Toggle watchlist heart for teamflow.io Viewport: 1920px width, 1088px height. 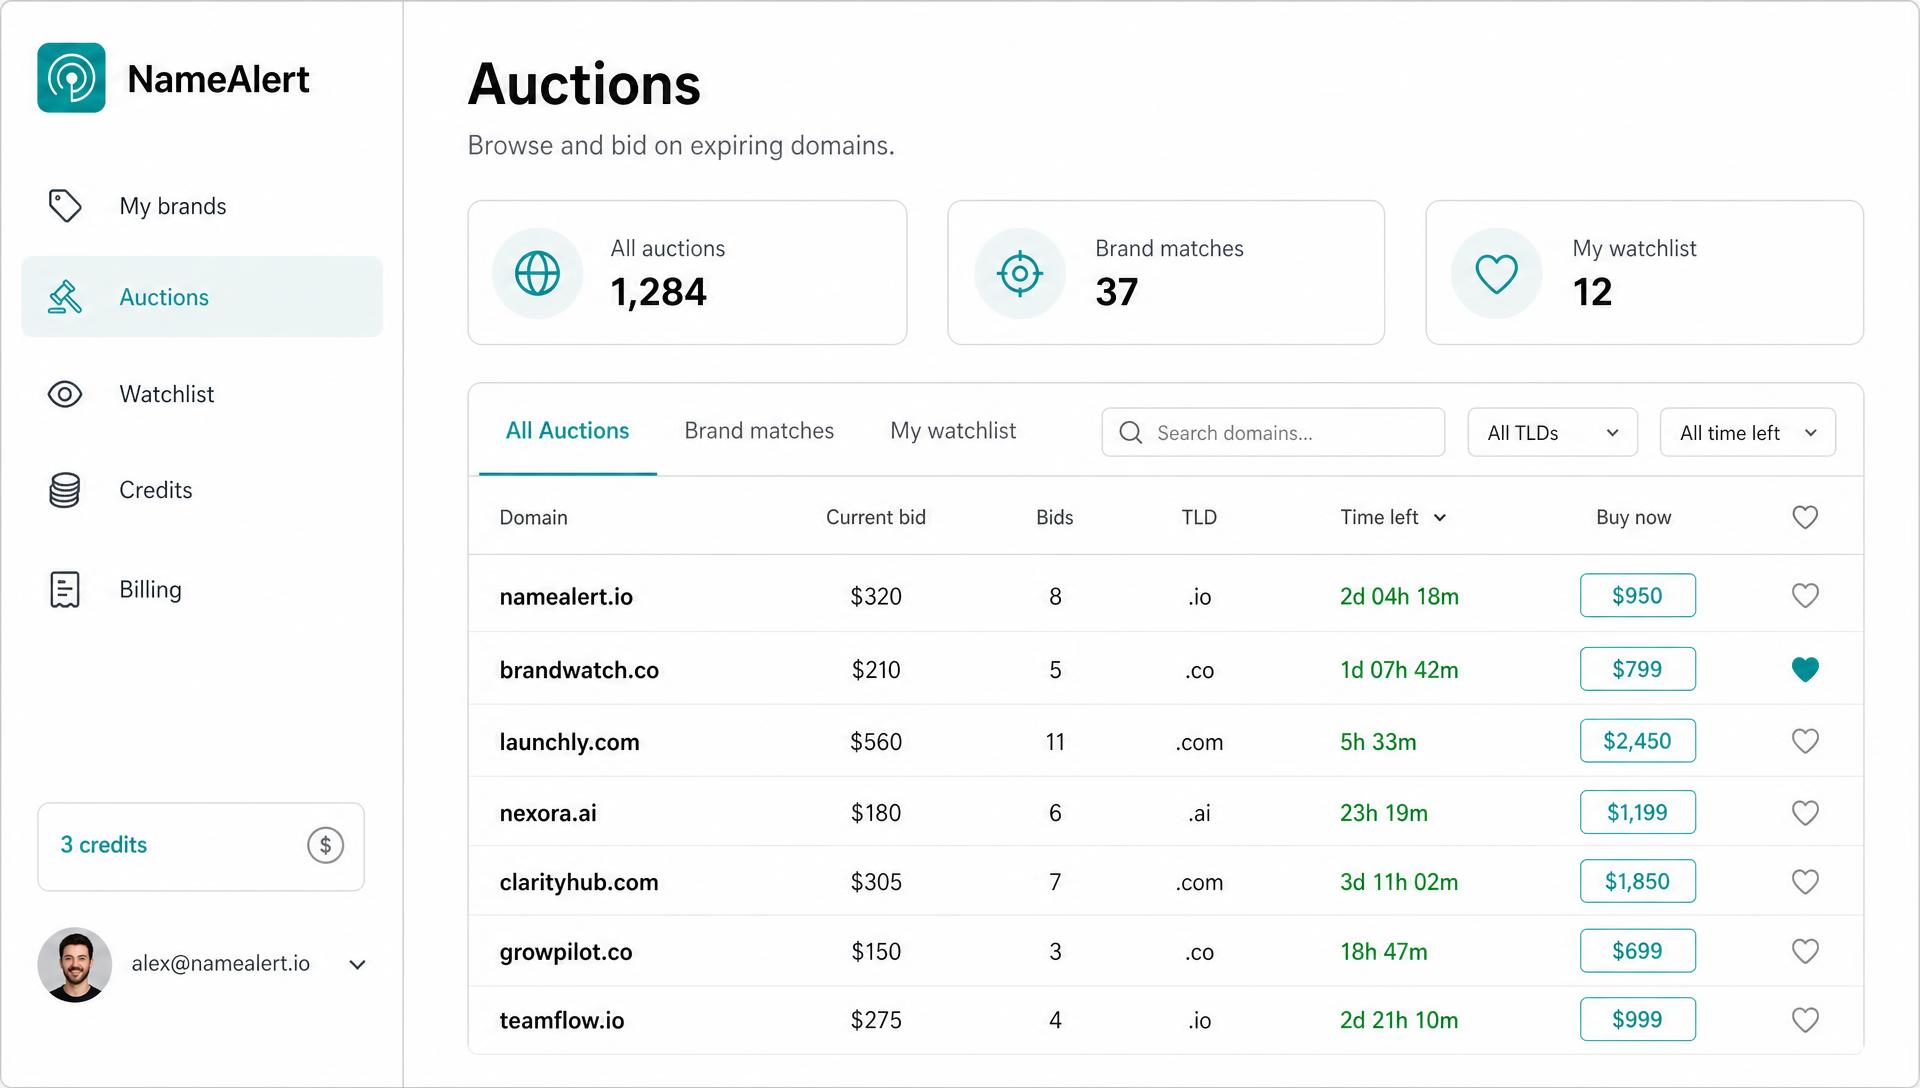point(1805,1020)
